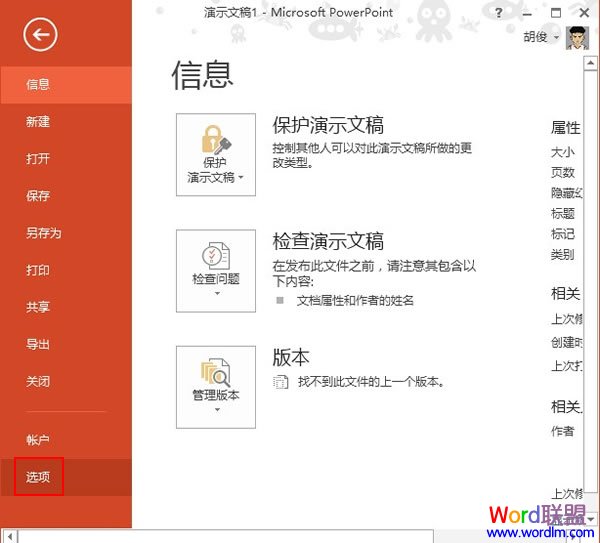
Task: Click the 作者 property label
Action: pos(562,431)
